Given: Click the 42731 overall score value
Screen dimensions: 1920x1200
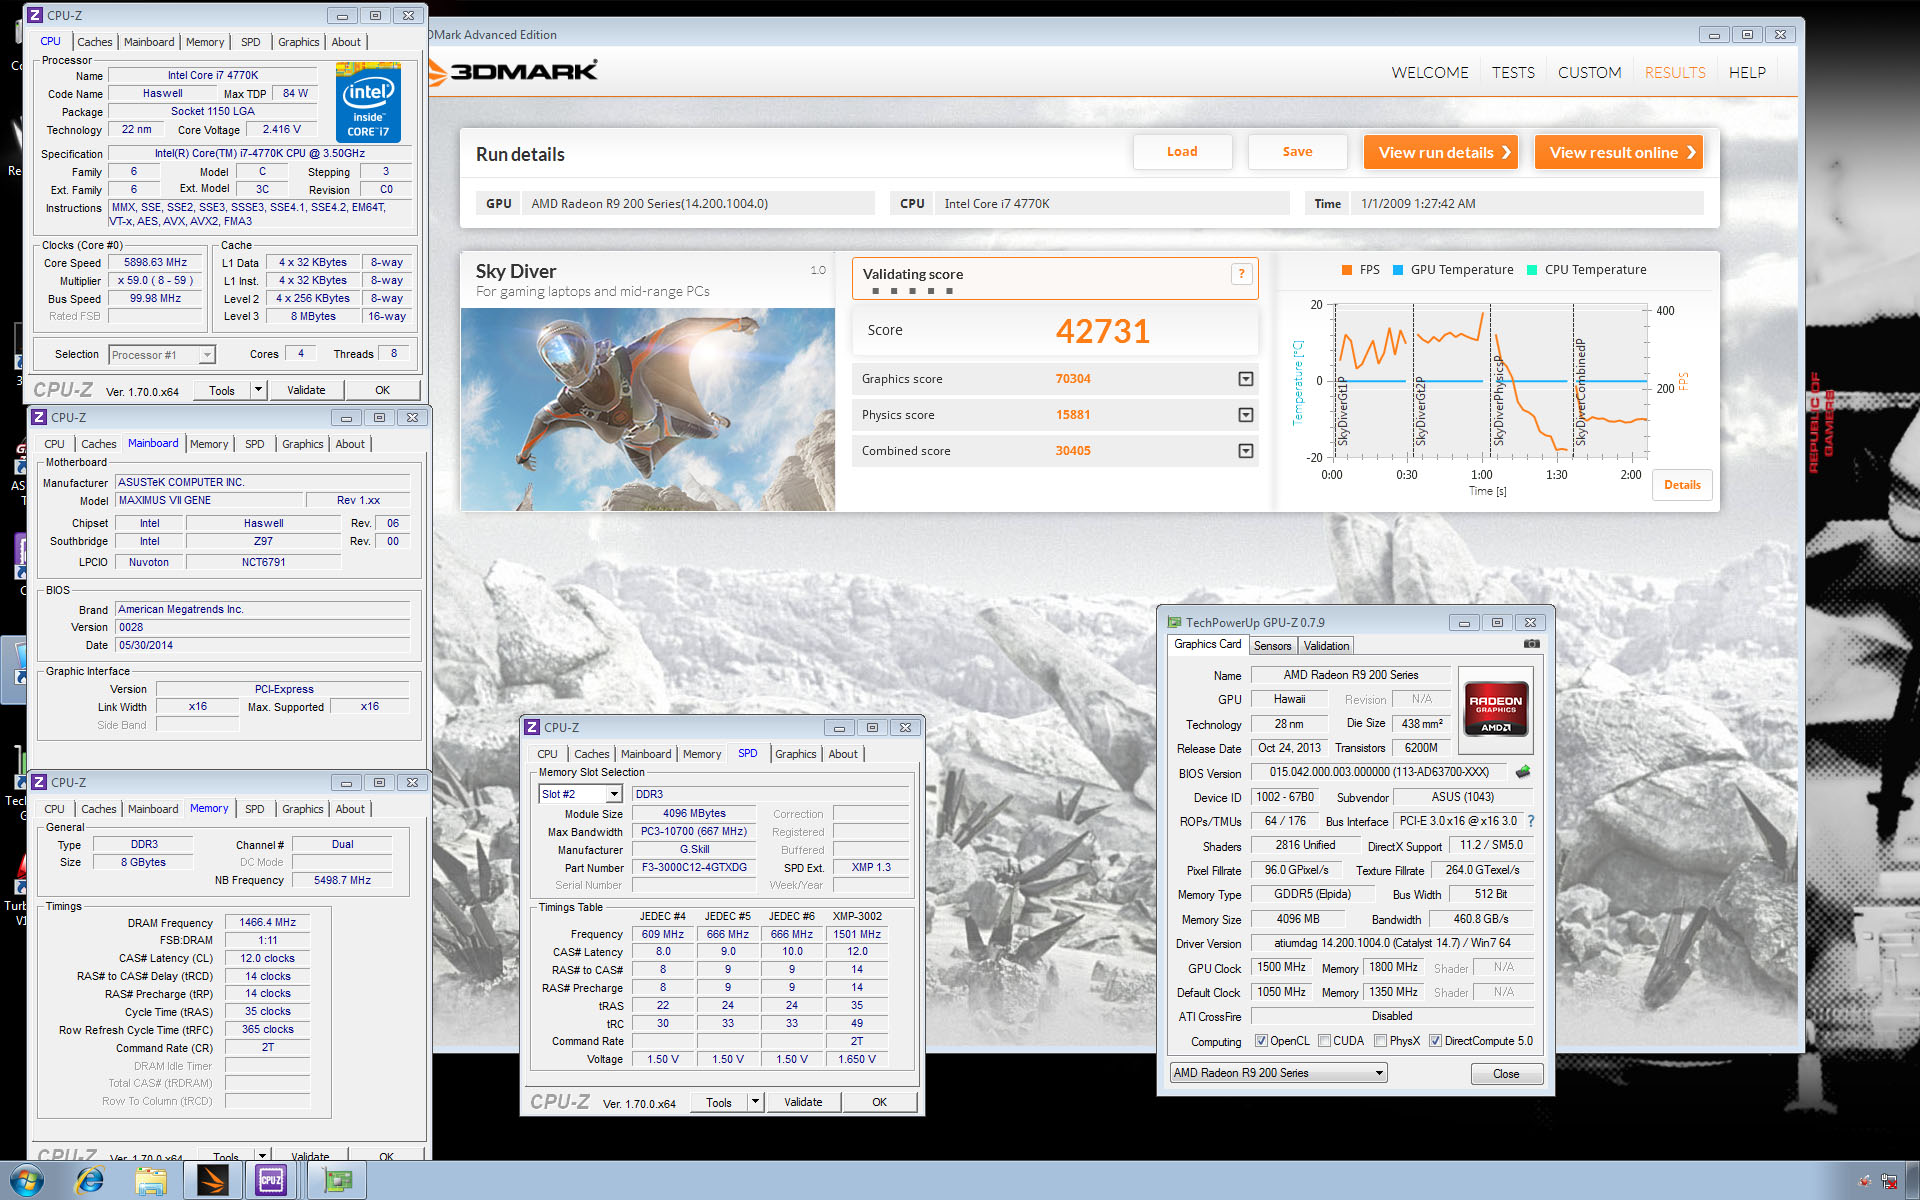Looking at the screenshot, I should [1103, 331].
